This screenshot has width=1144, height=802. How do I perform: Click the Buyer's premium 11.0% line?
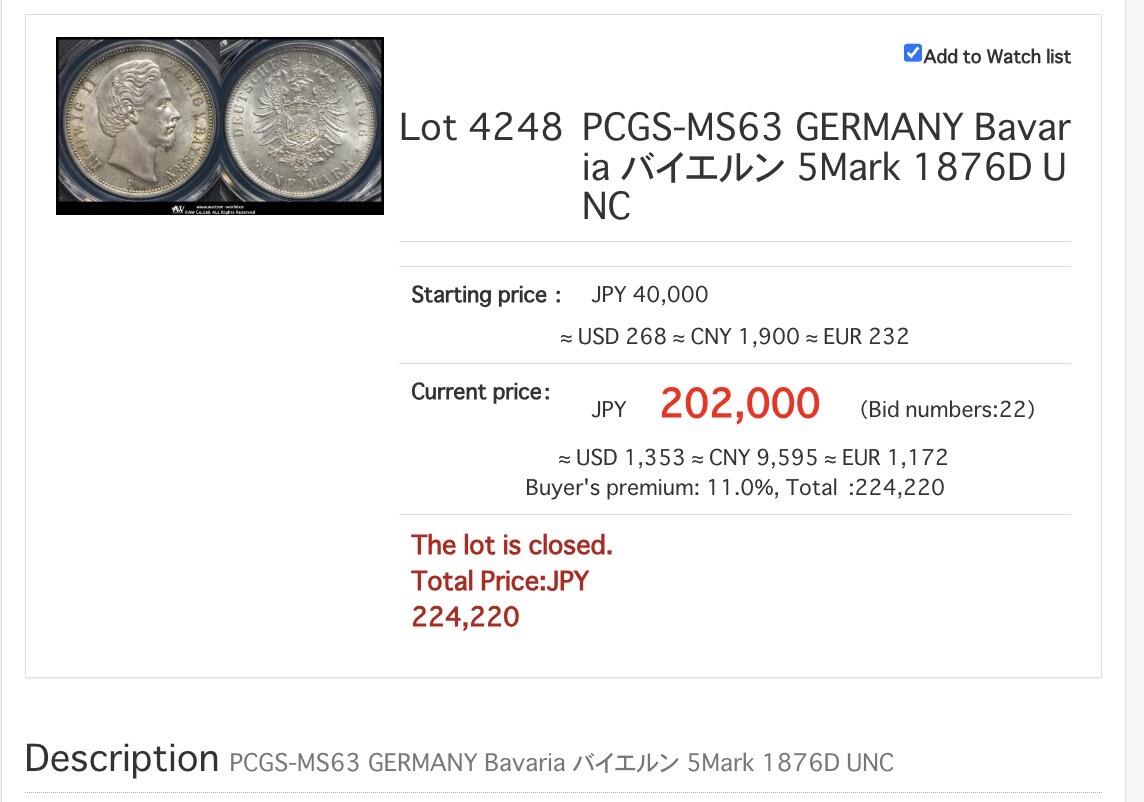pyautogui.click(x=734, y=488)
